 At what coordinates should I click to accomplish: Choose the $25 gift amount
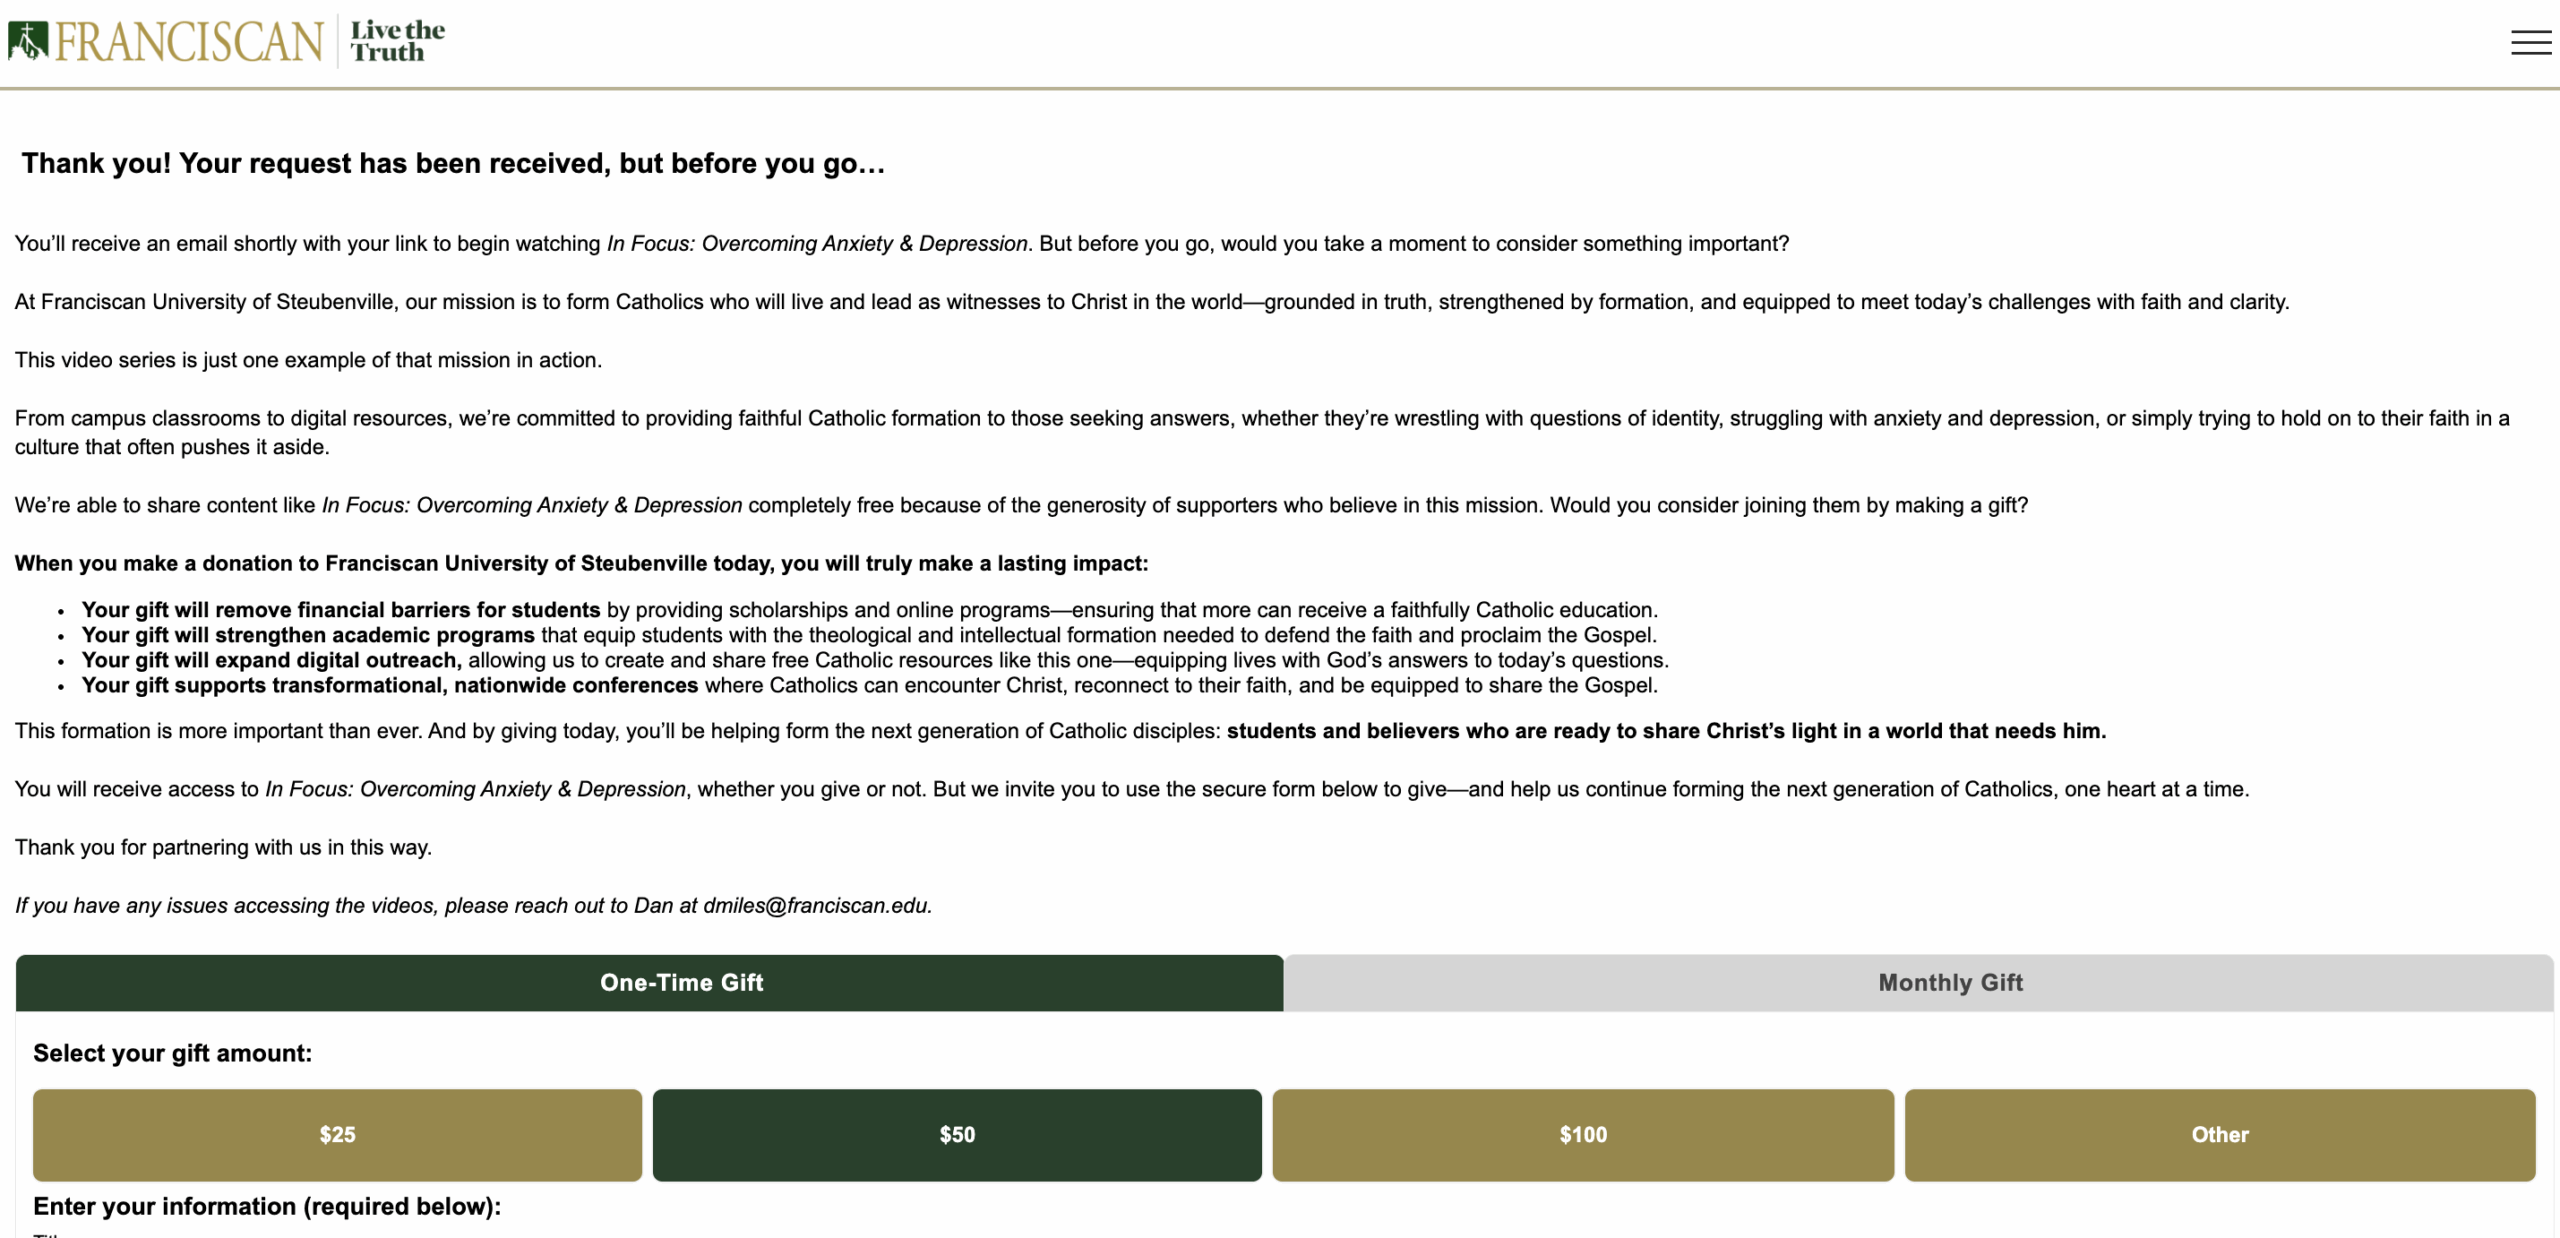pyautogui.click(x=337, y=1134)
